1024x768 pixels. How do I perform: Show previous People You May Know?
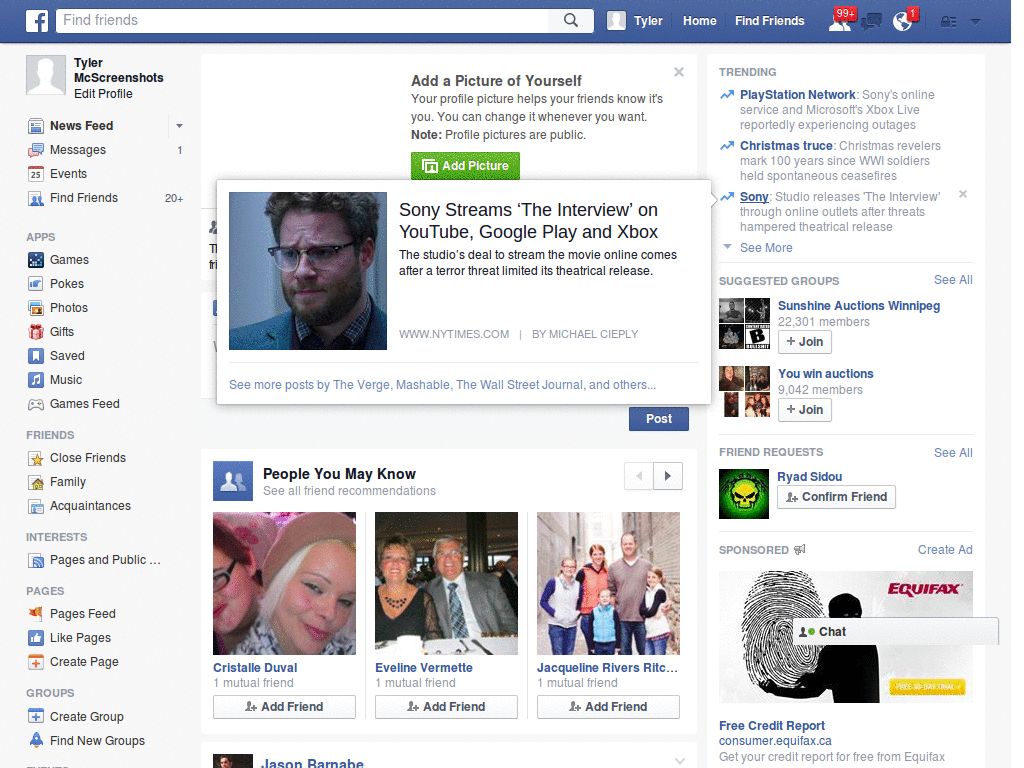pos(639,476)
